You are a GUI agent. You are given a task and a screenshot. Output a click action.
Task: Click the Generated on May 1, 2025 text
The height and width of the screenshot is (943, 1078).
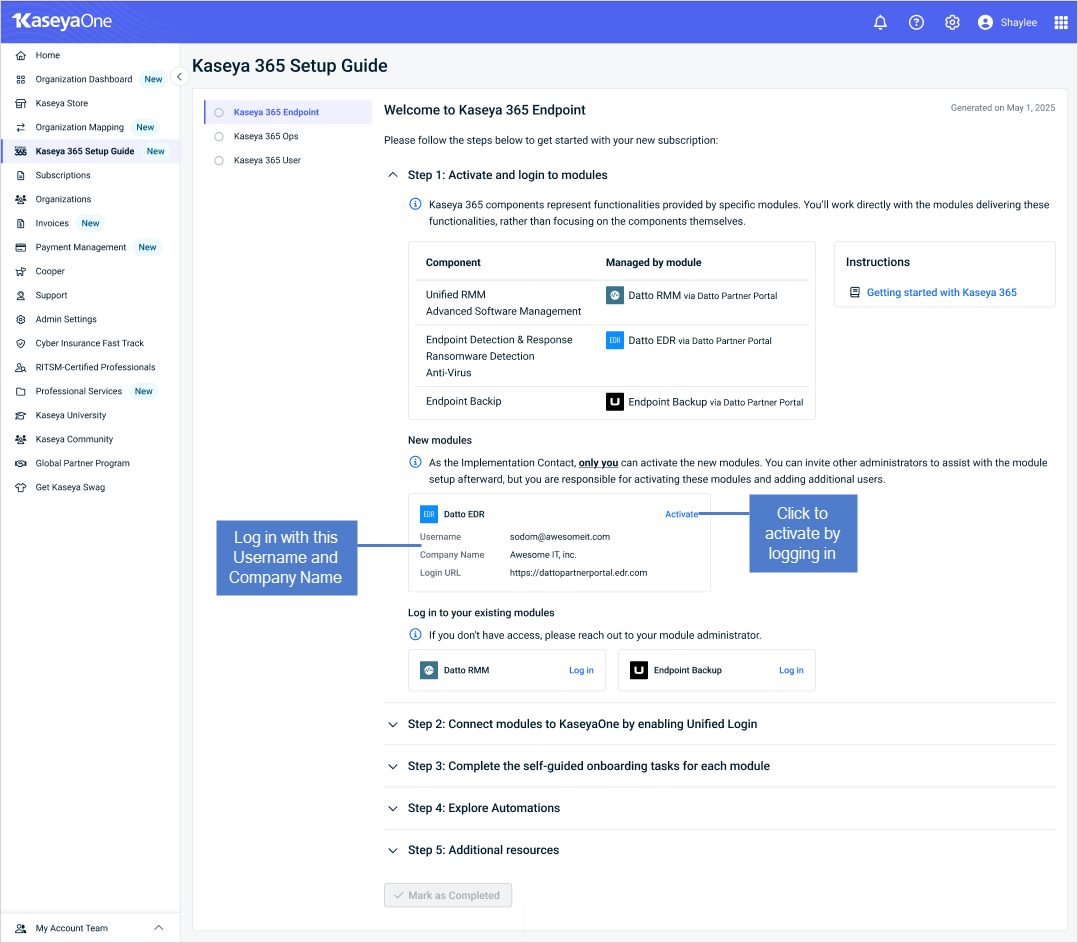pyautogui.click(x=1002, y=108)
